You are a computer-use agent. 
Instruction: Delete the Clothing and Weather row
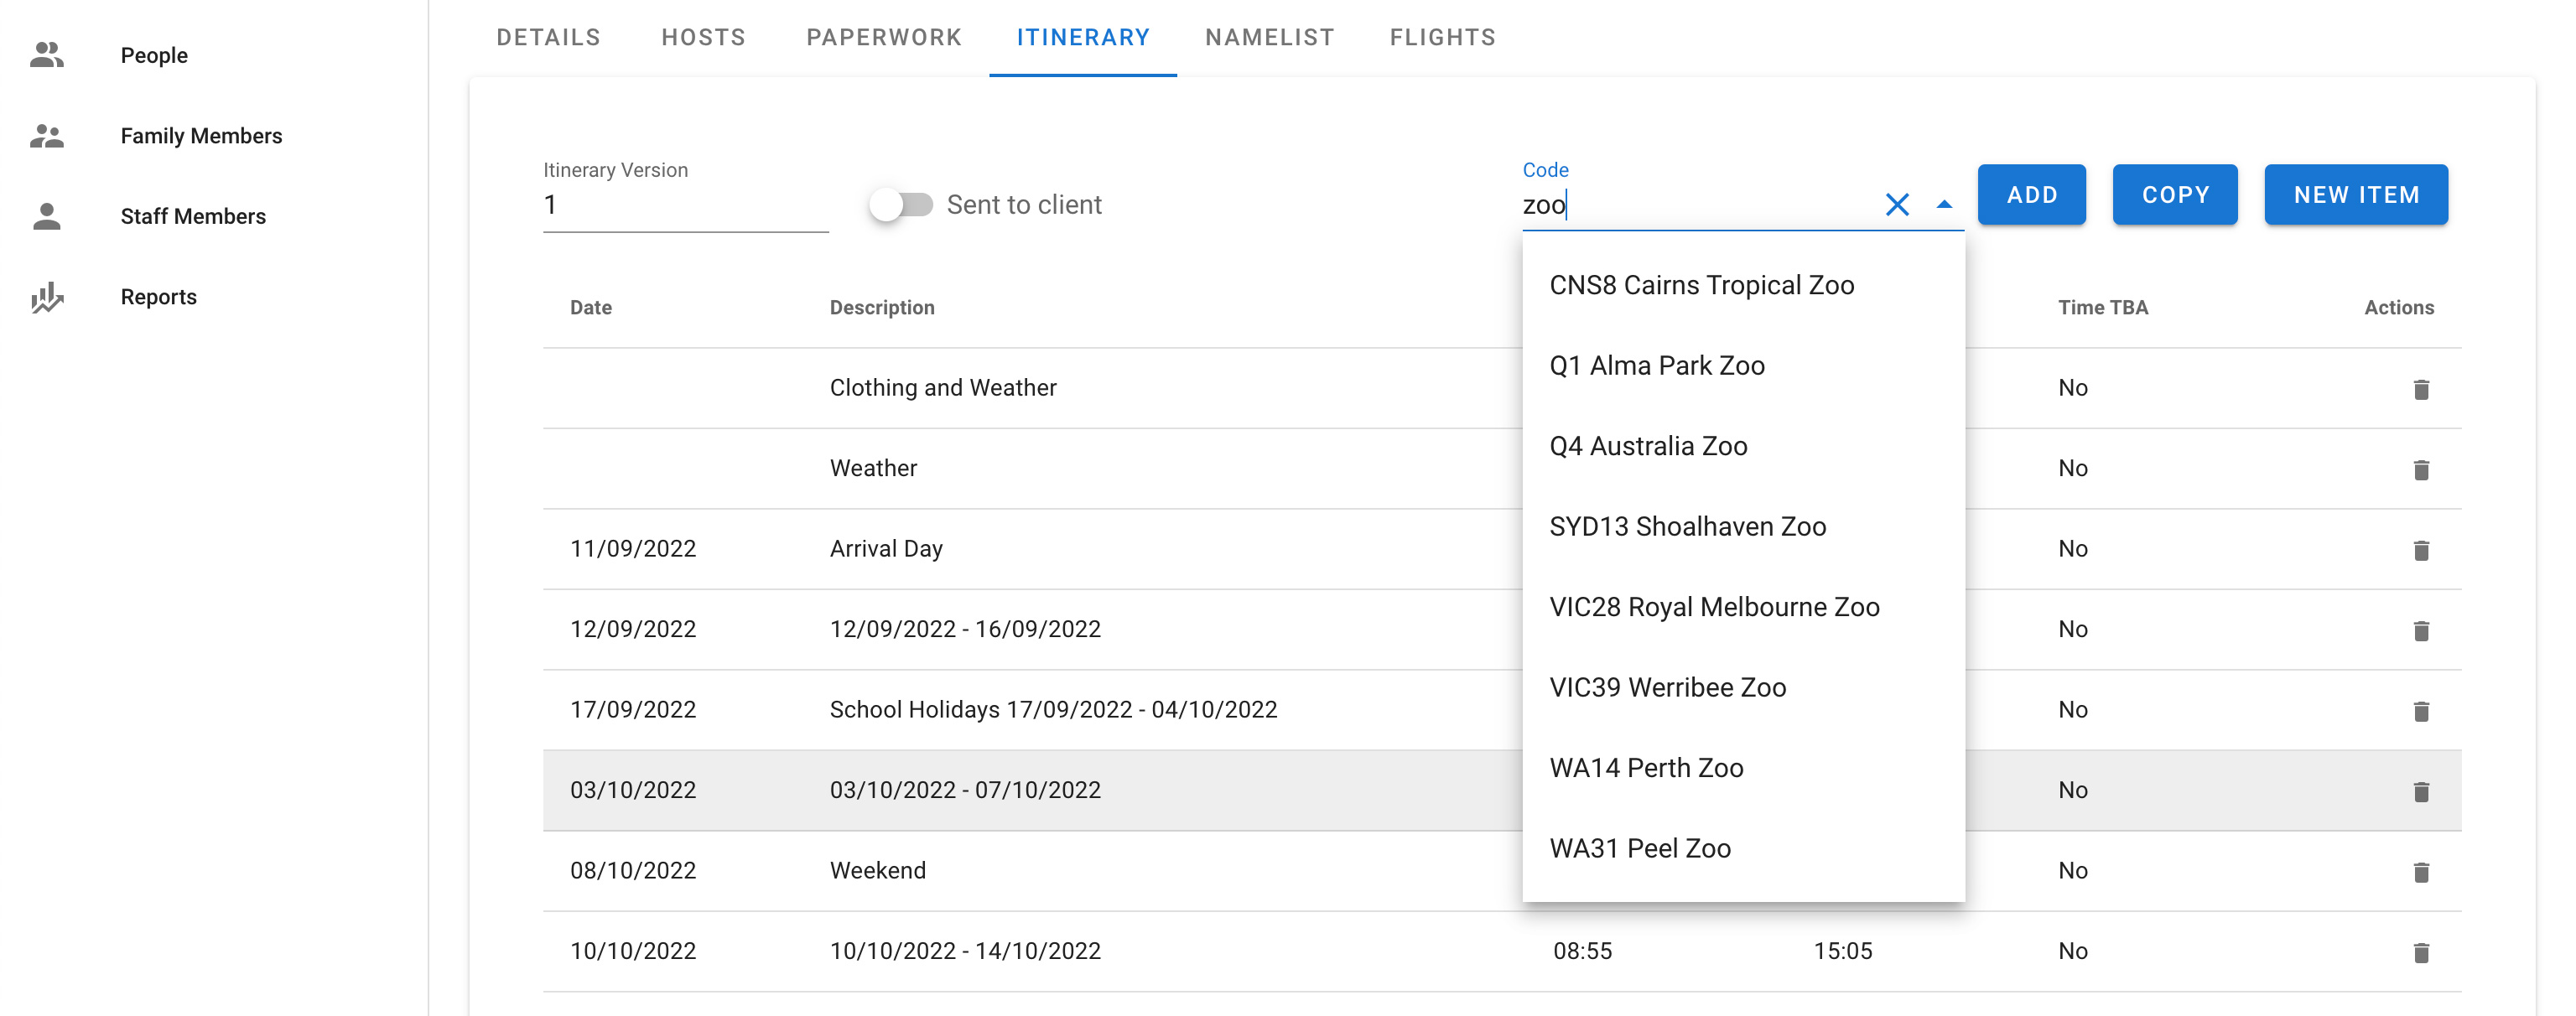[2420, 389]
